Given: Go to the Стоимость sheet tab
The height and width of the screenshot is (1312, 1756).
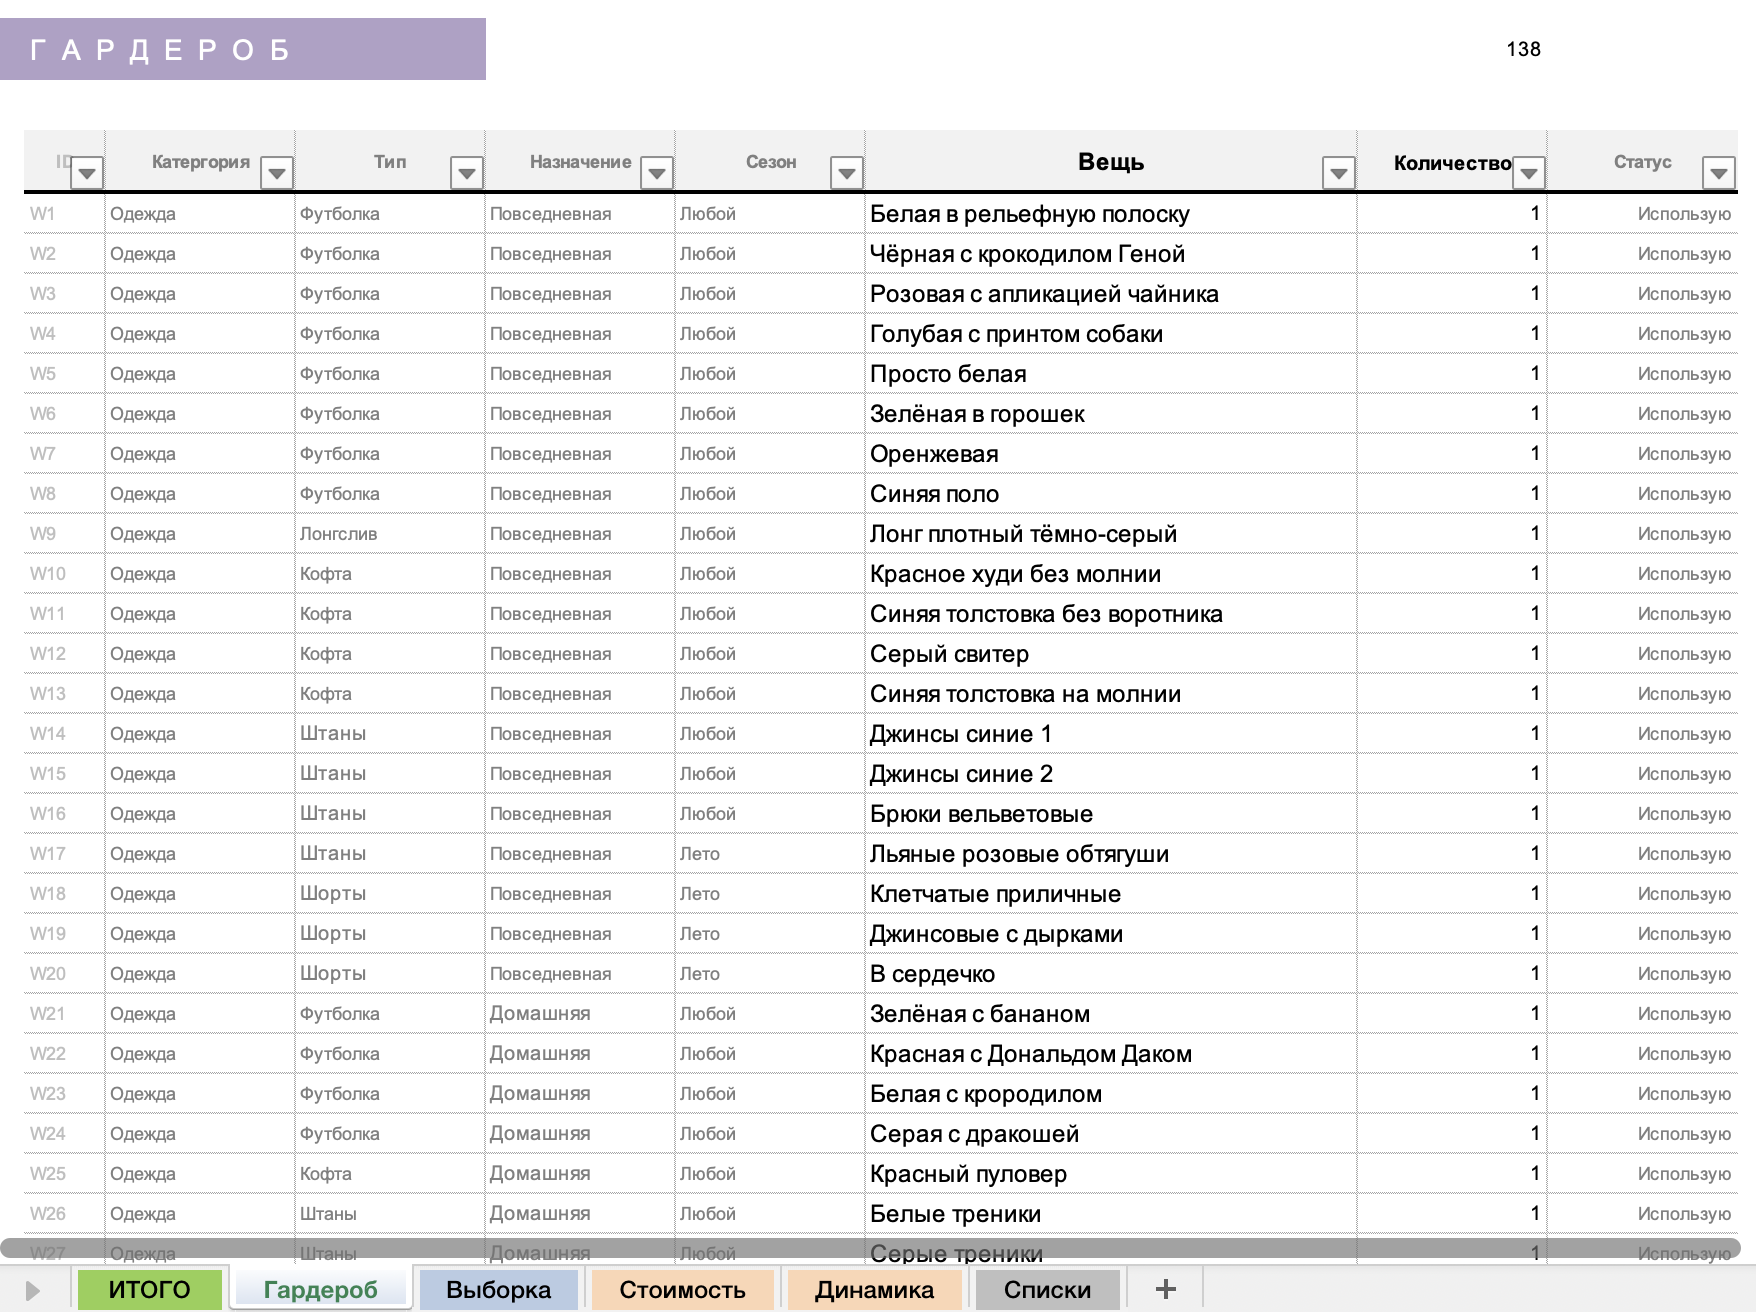Looking at the screenshot, I should click(x=682, y=1290).
